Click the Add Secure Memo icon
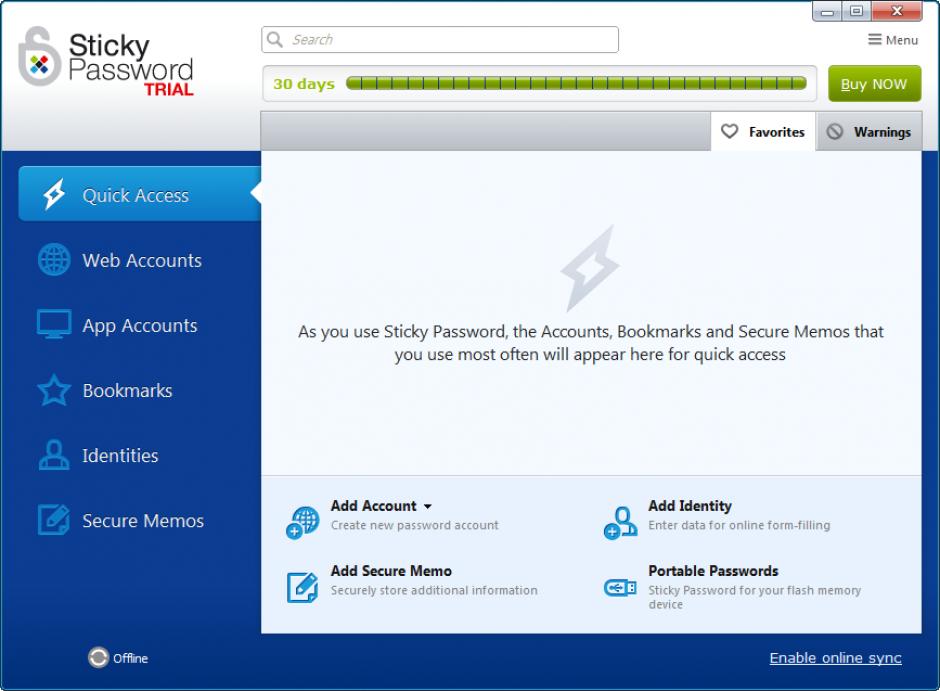Screen dimensions: 940x691 click(302, 587)
